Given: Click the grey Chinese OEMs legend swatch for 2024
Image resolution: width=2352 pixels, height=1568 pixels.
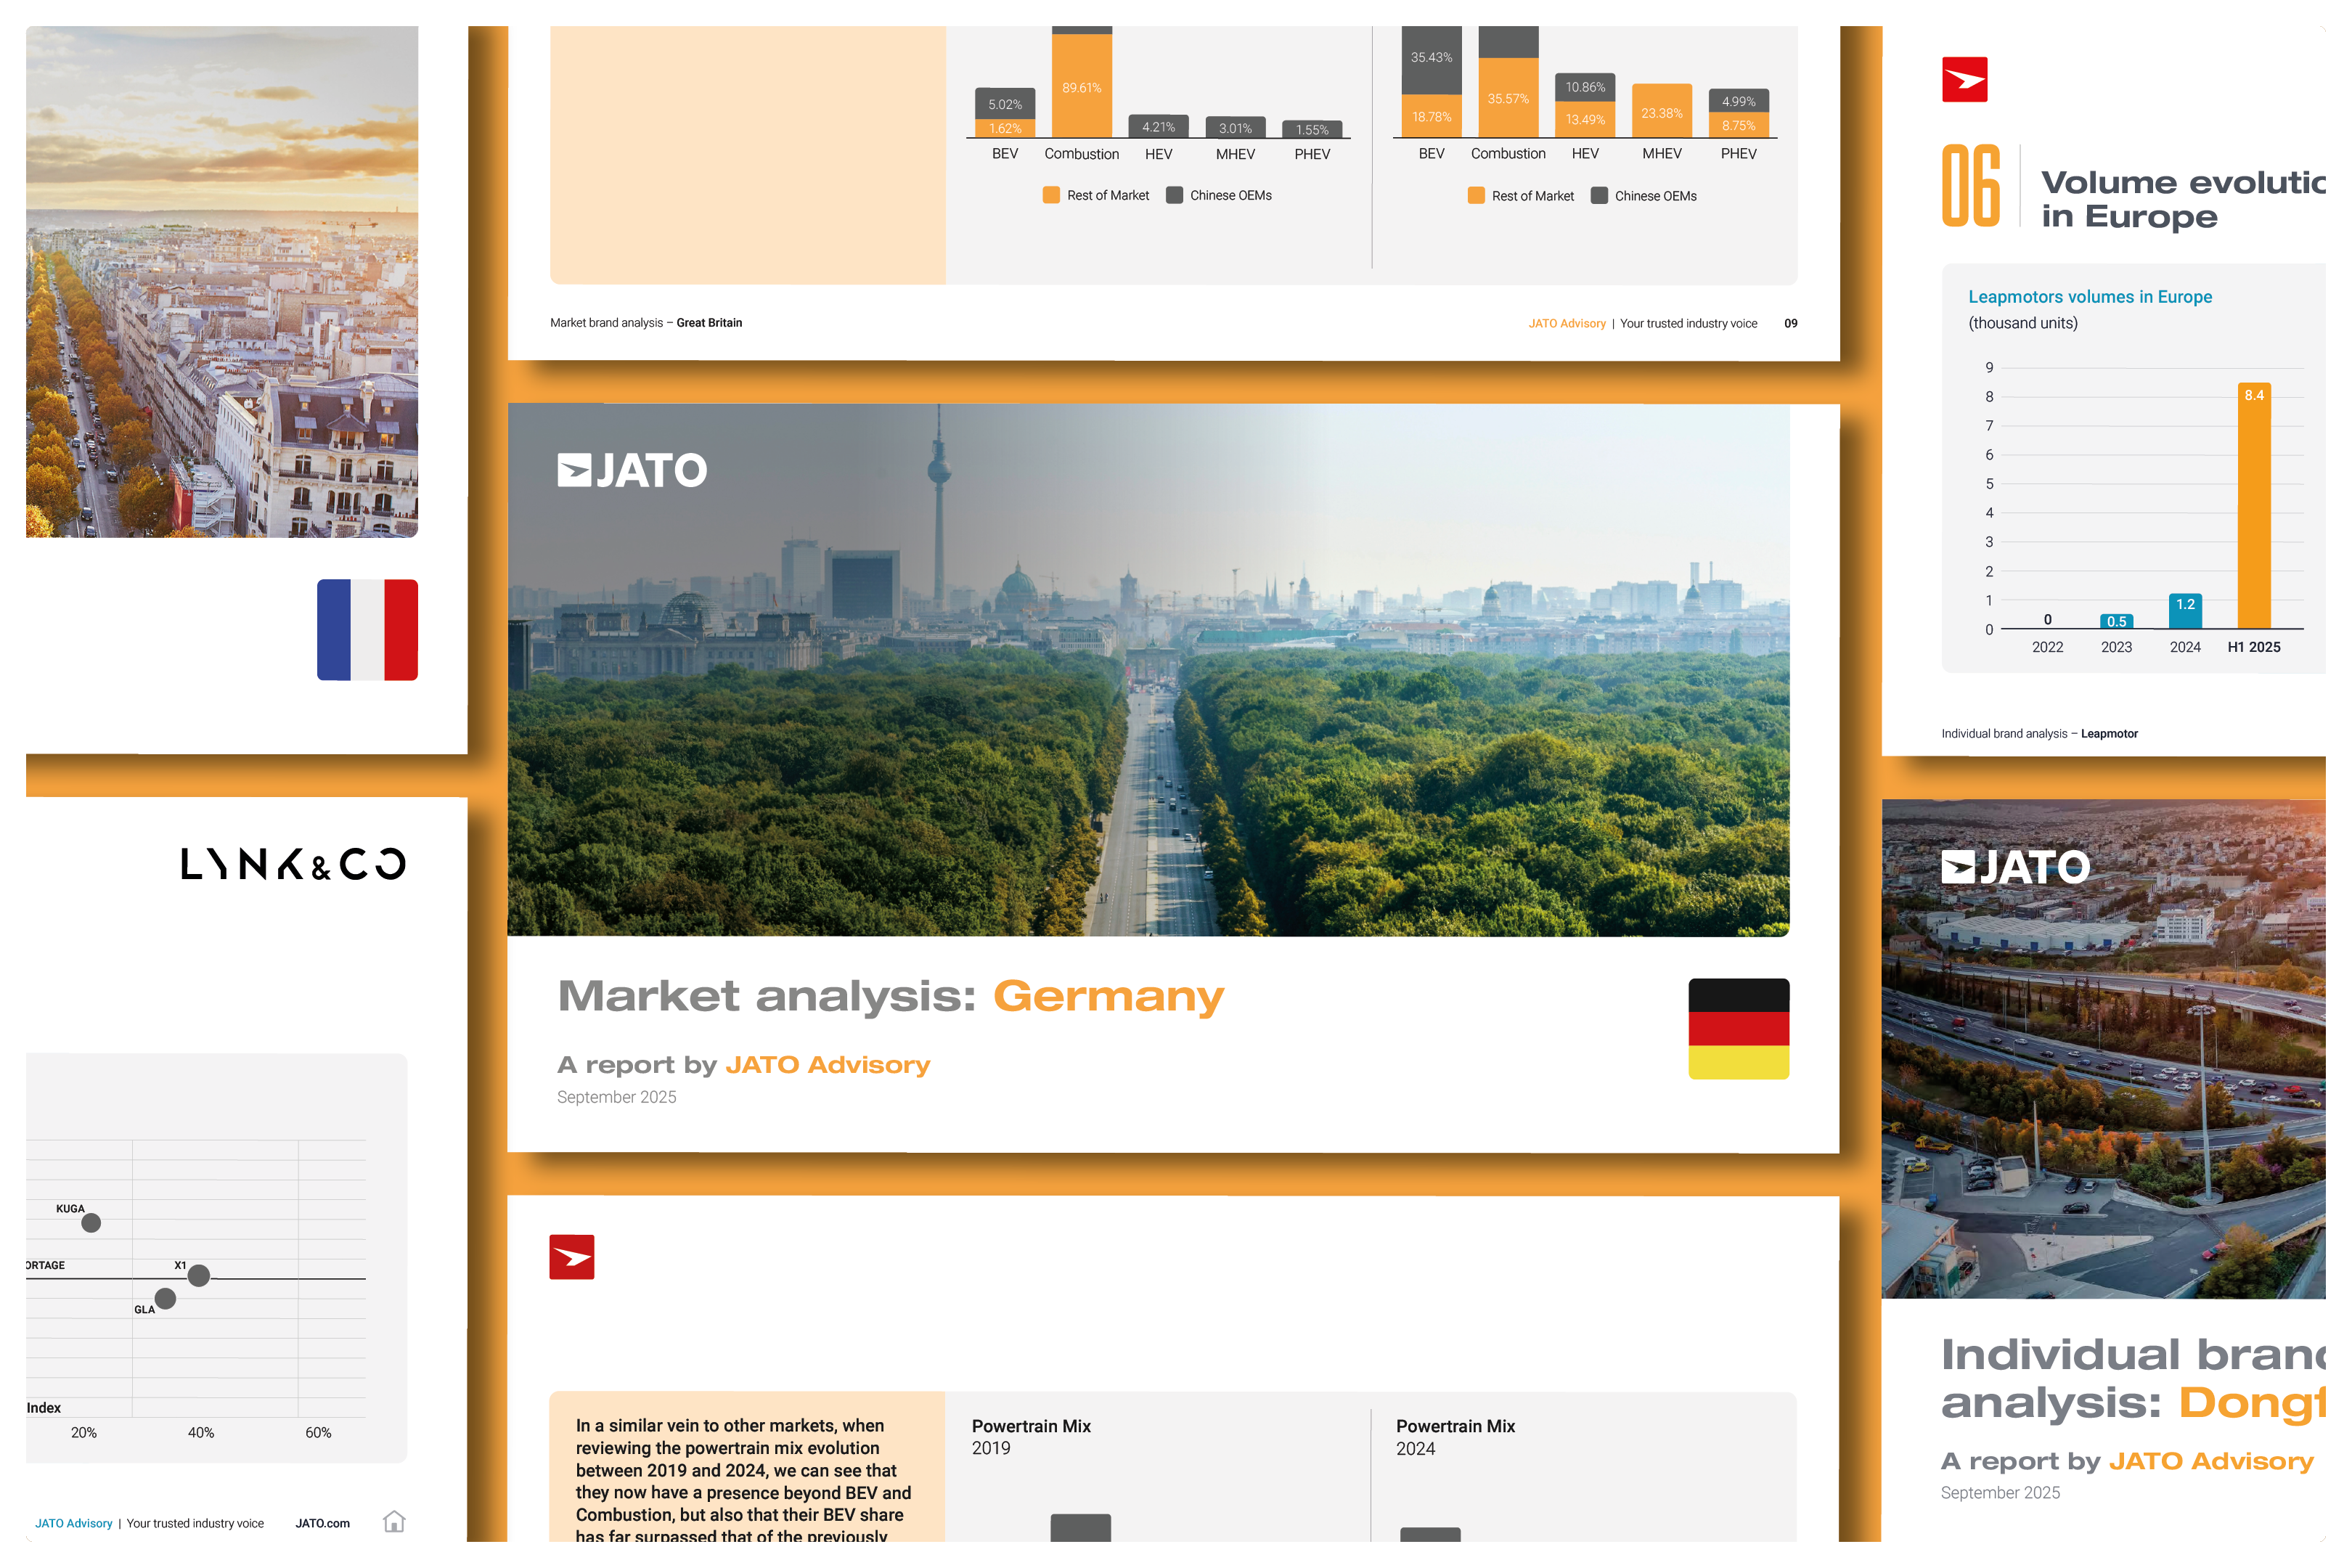Looking at the screenshot, I should click(x=1599, y=196).
